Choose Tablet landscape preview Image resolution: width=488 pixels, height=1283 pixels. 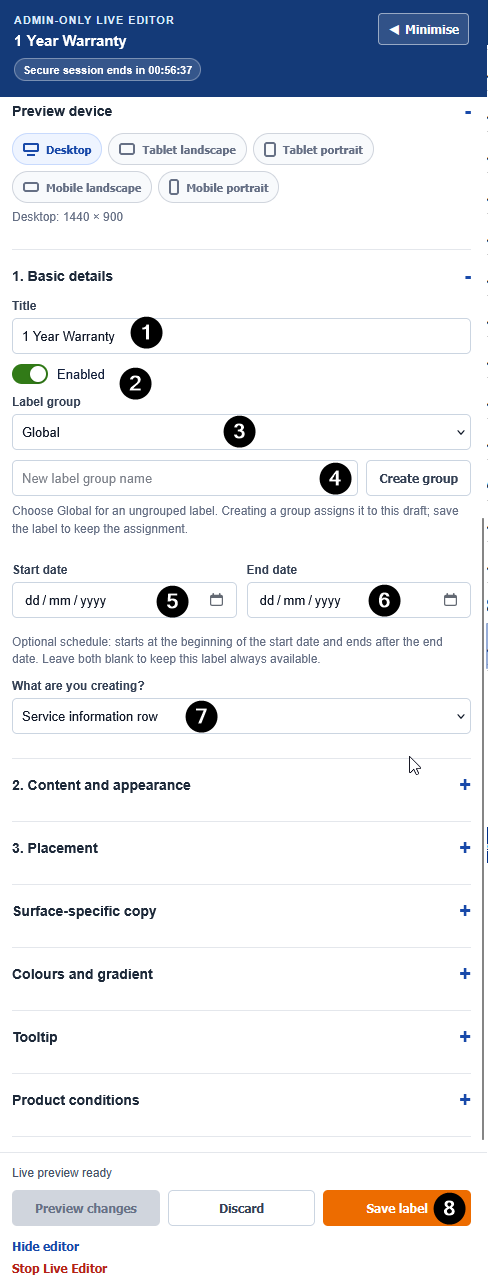[178, 150]
